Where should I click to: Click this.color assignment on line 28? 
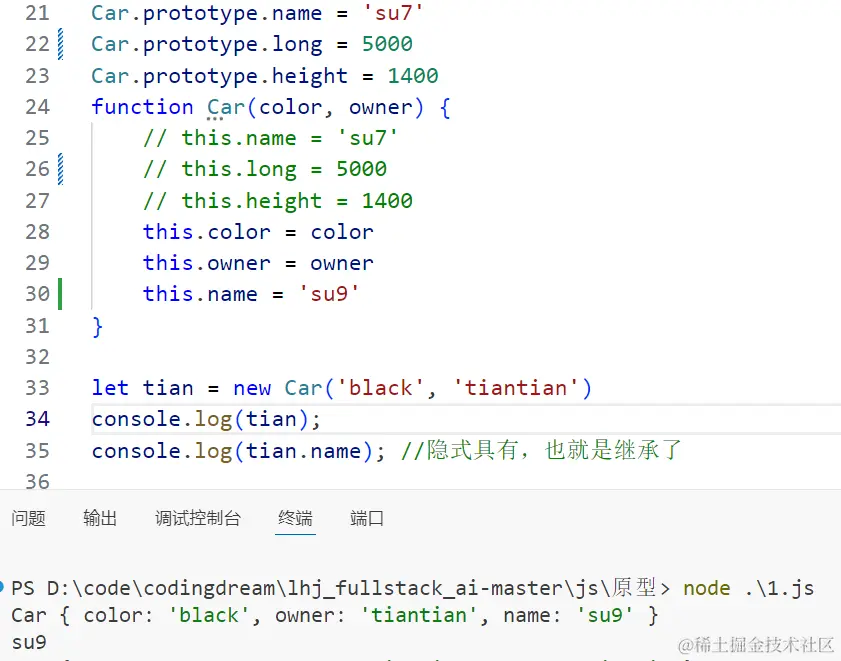pos(258,232)
